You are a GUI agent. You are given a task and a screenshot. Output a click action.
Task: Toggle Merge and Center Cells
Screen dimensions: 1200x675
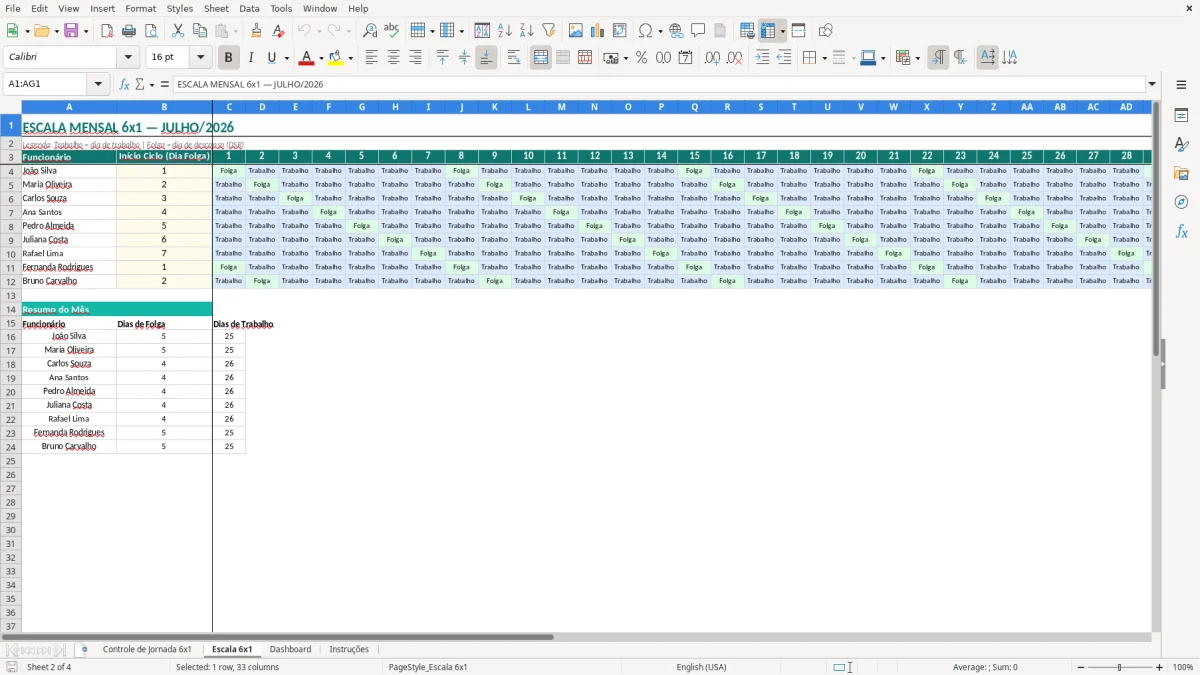point(541,58)
